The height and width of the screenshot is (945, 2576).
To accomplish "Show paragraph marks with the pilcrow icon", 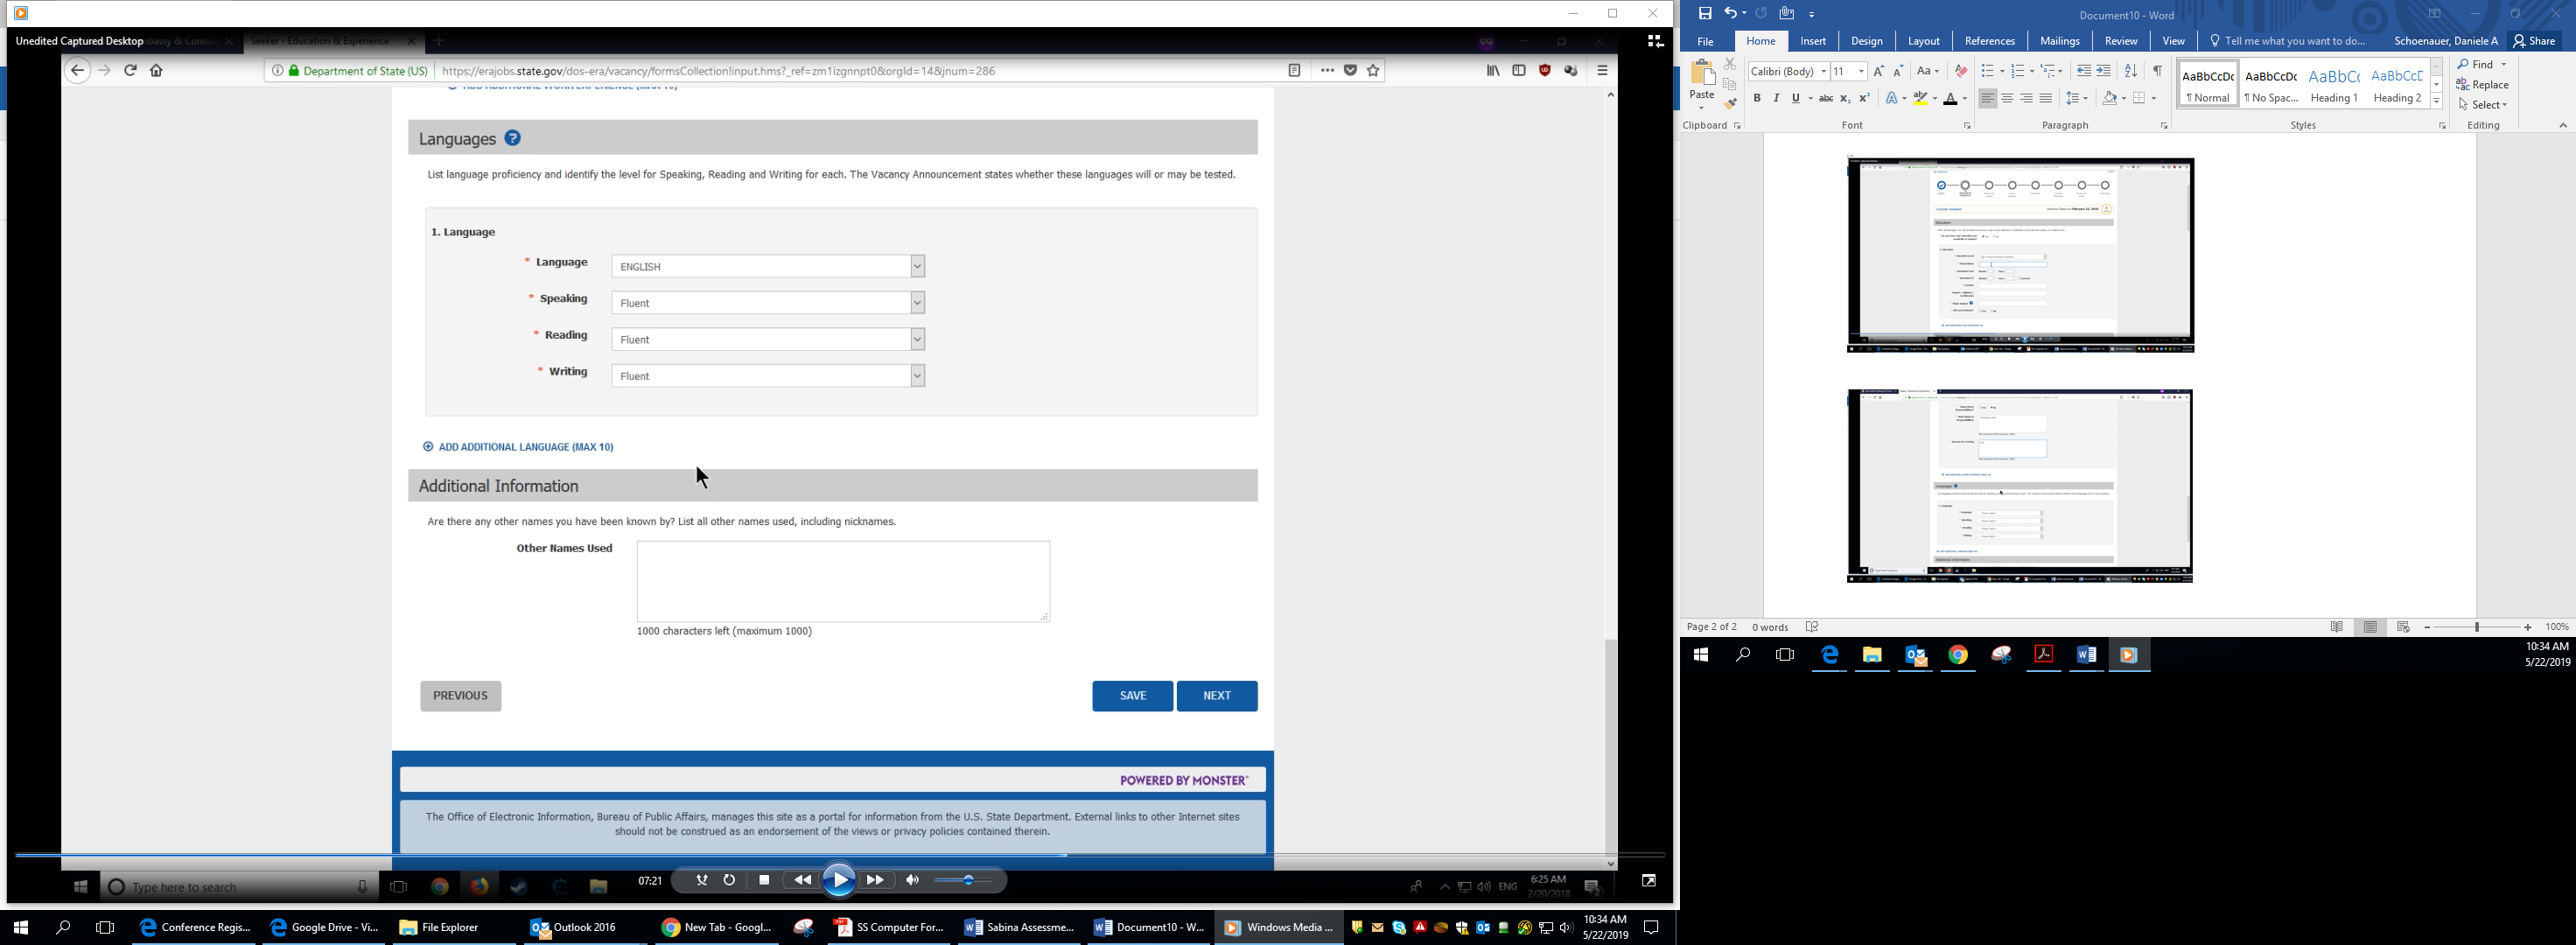I will coord(2157,71).
